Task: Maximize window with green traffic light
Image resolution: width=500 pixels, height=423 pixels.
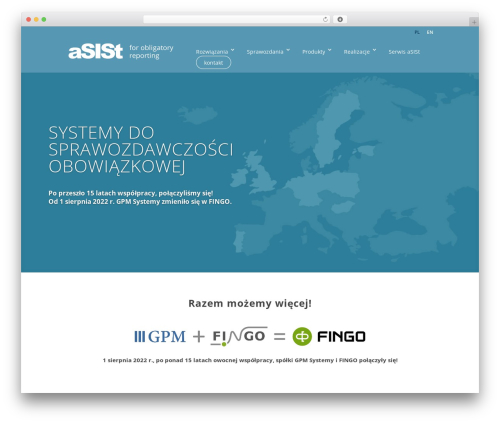Action: [44, 20]
